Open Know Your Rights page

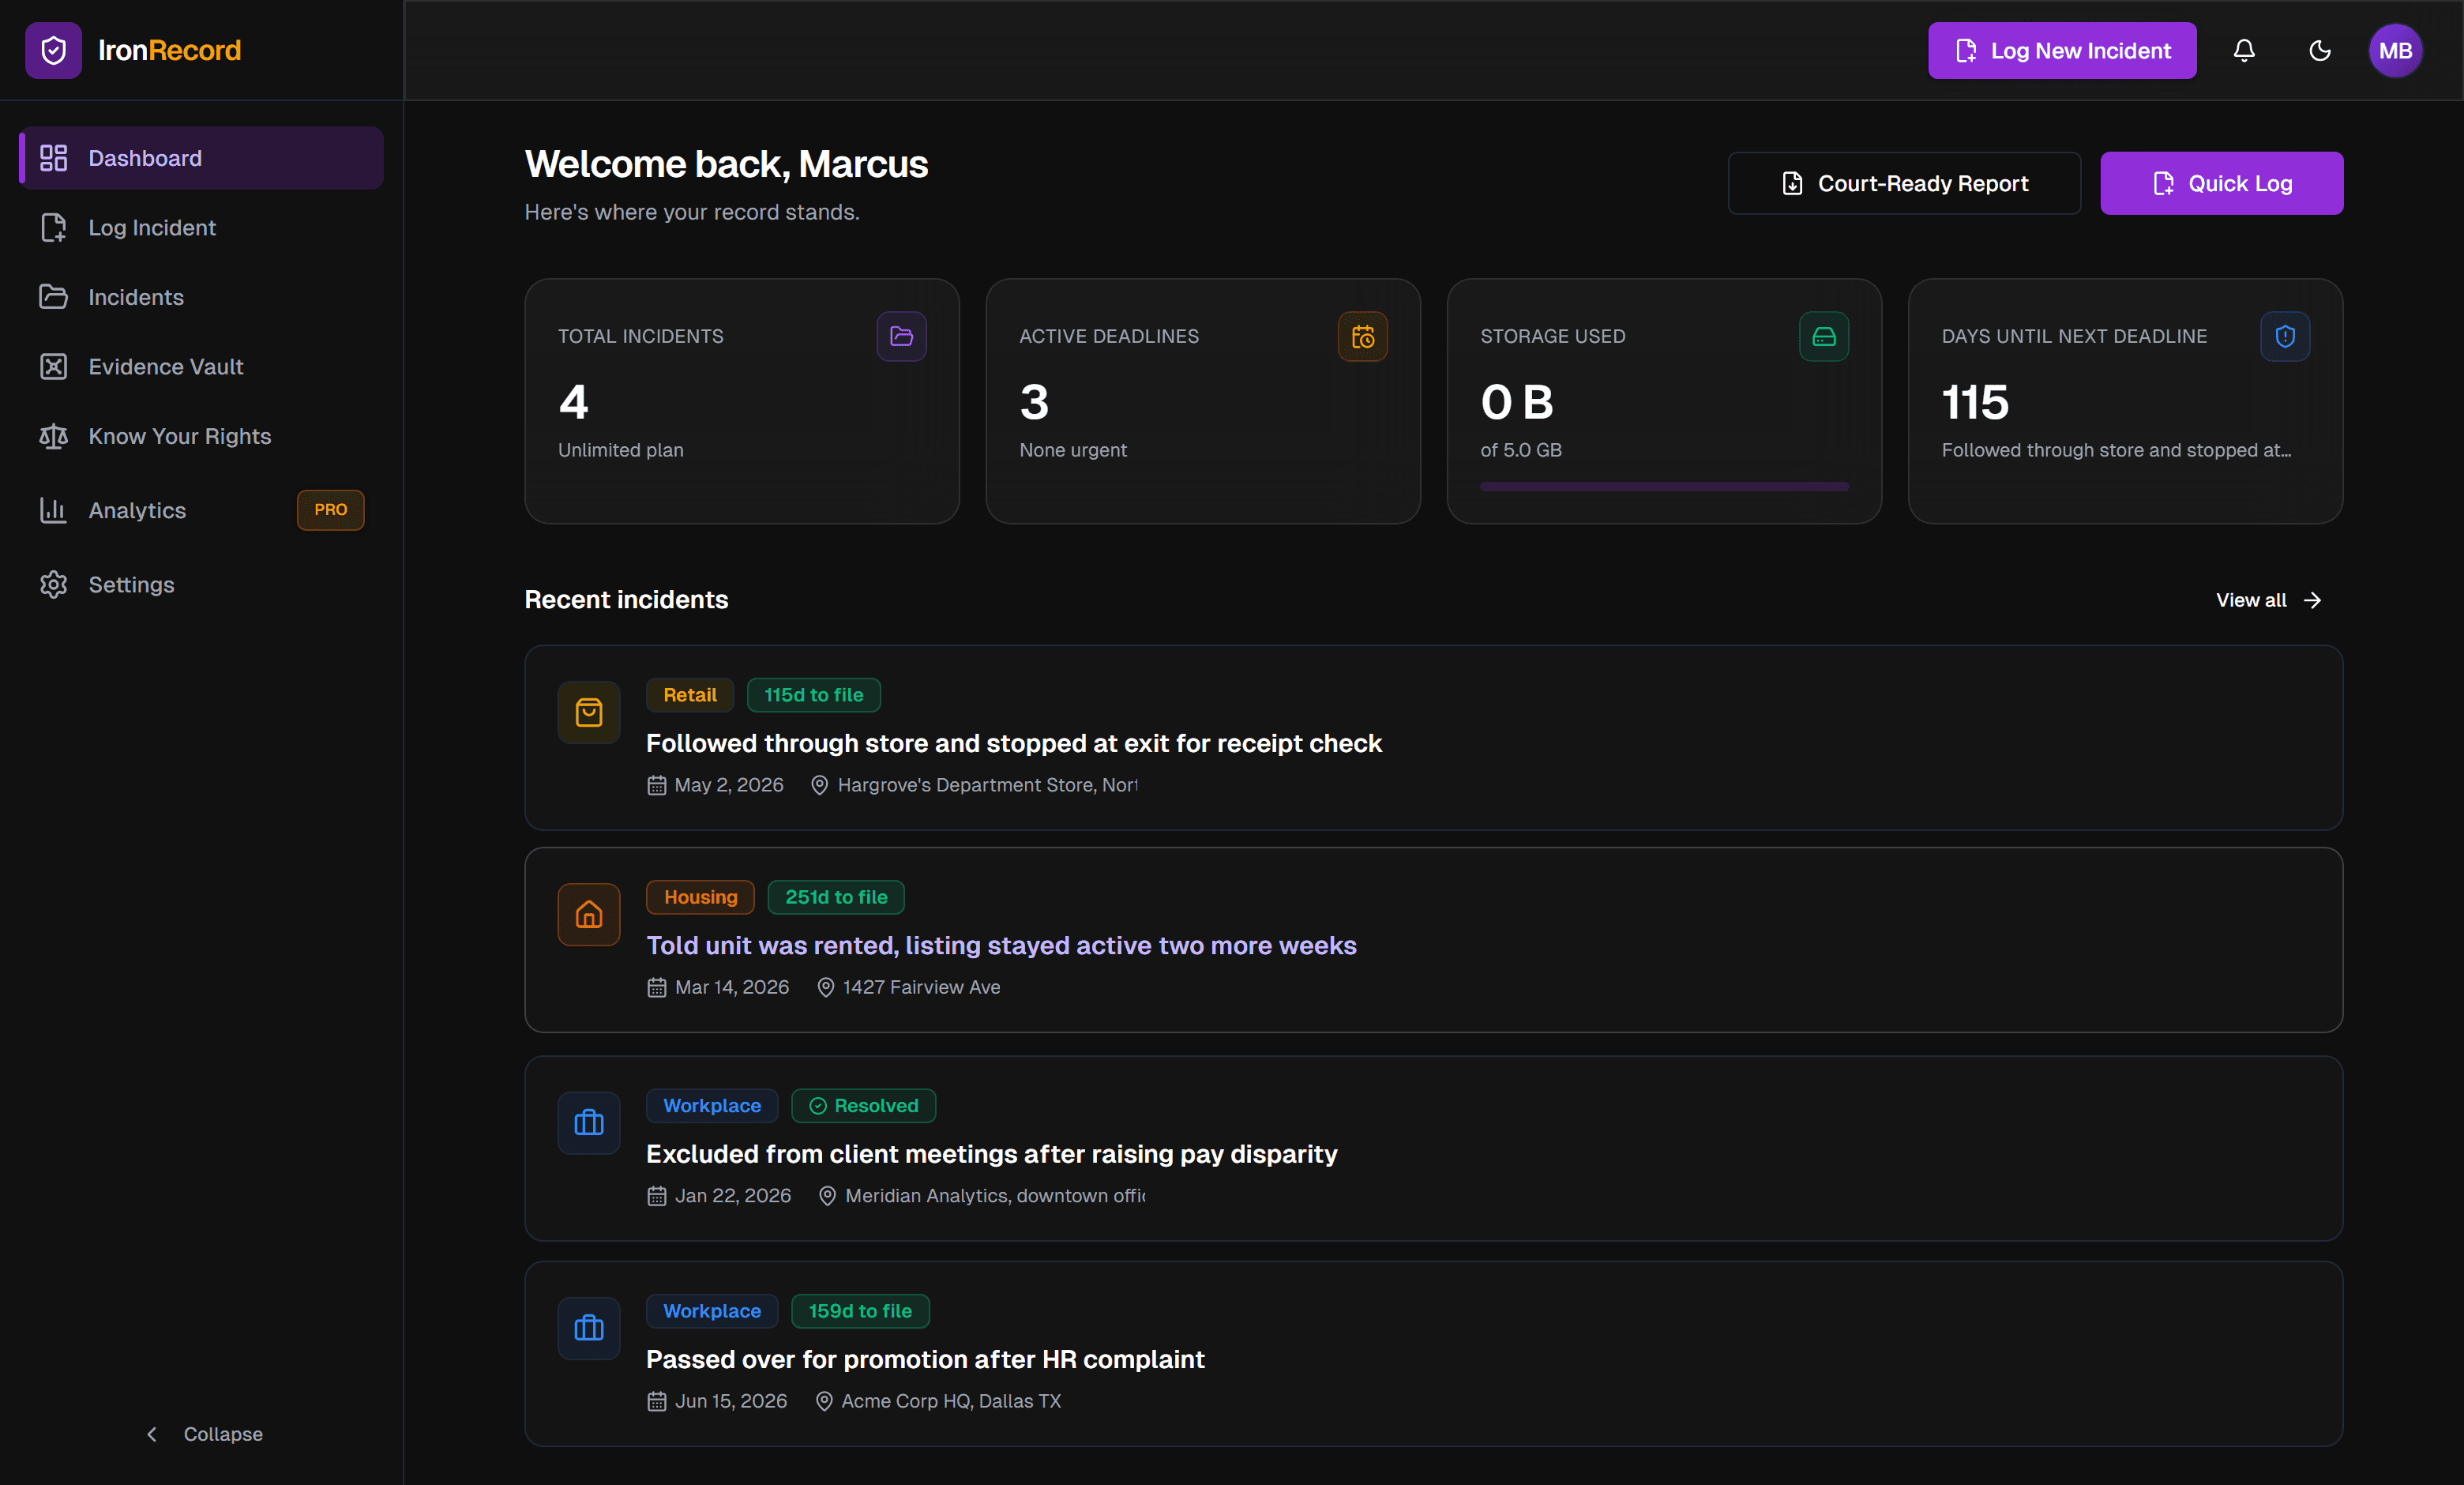coord(201,436)
